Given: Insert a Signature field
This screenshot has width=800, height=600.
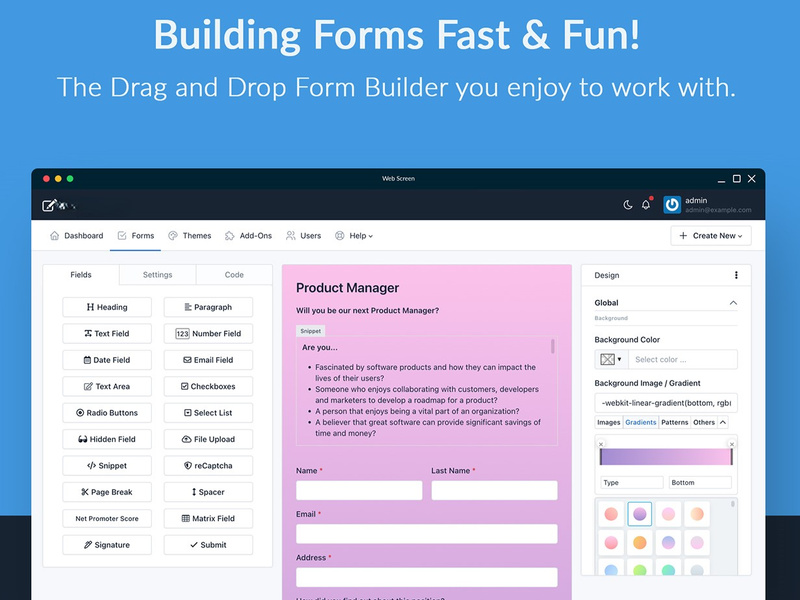Looking at the screenshot, I should click(107, 544).
